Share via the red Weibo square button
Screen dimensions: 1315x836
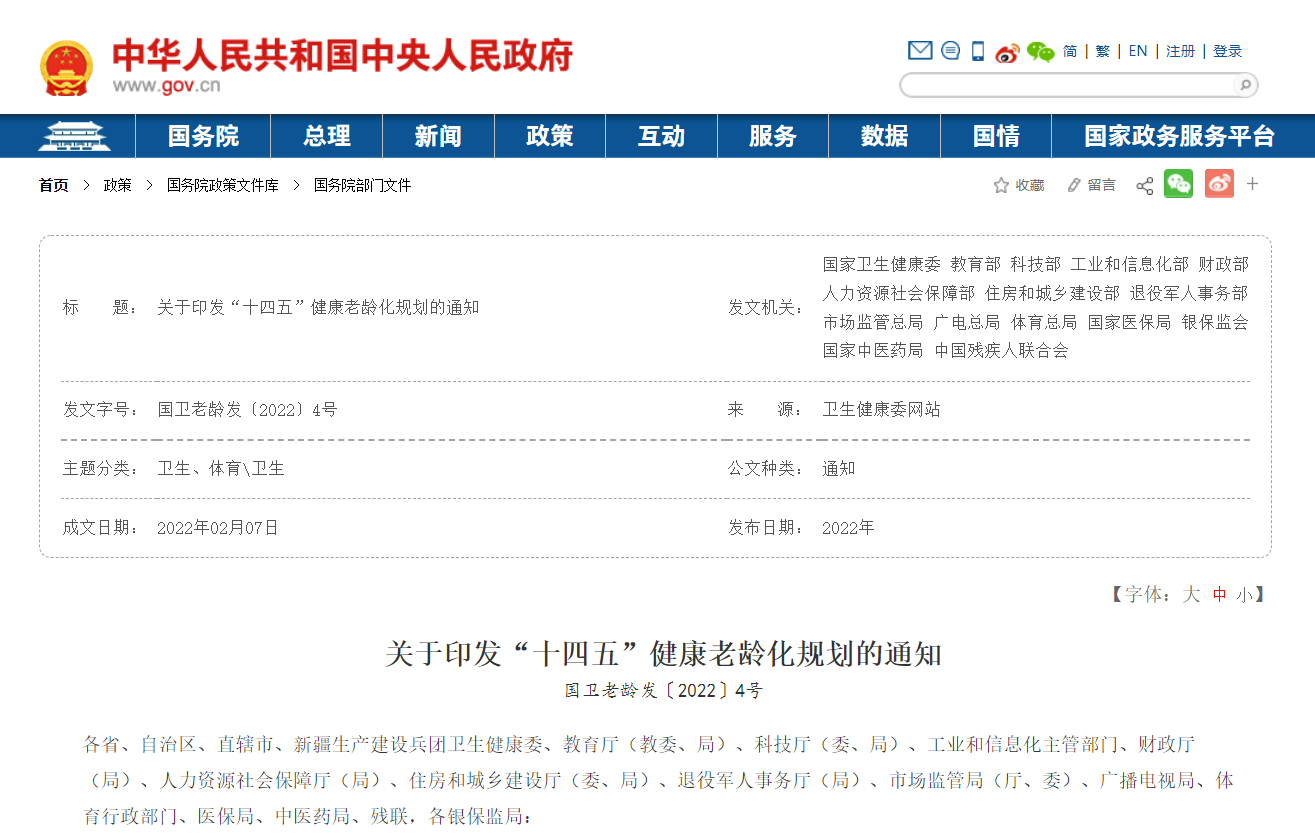(x=1219, y=184)
